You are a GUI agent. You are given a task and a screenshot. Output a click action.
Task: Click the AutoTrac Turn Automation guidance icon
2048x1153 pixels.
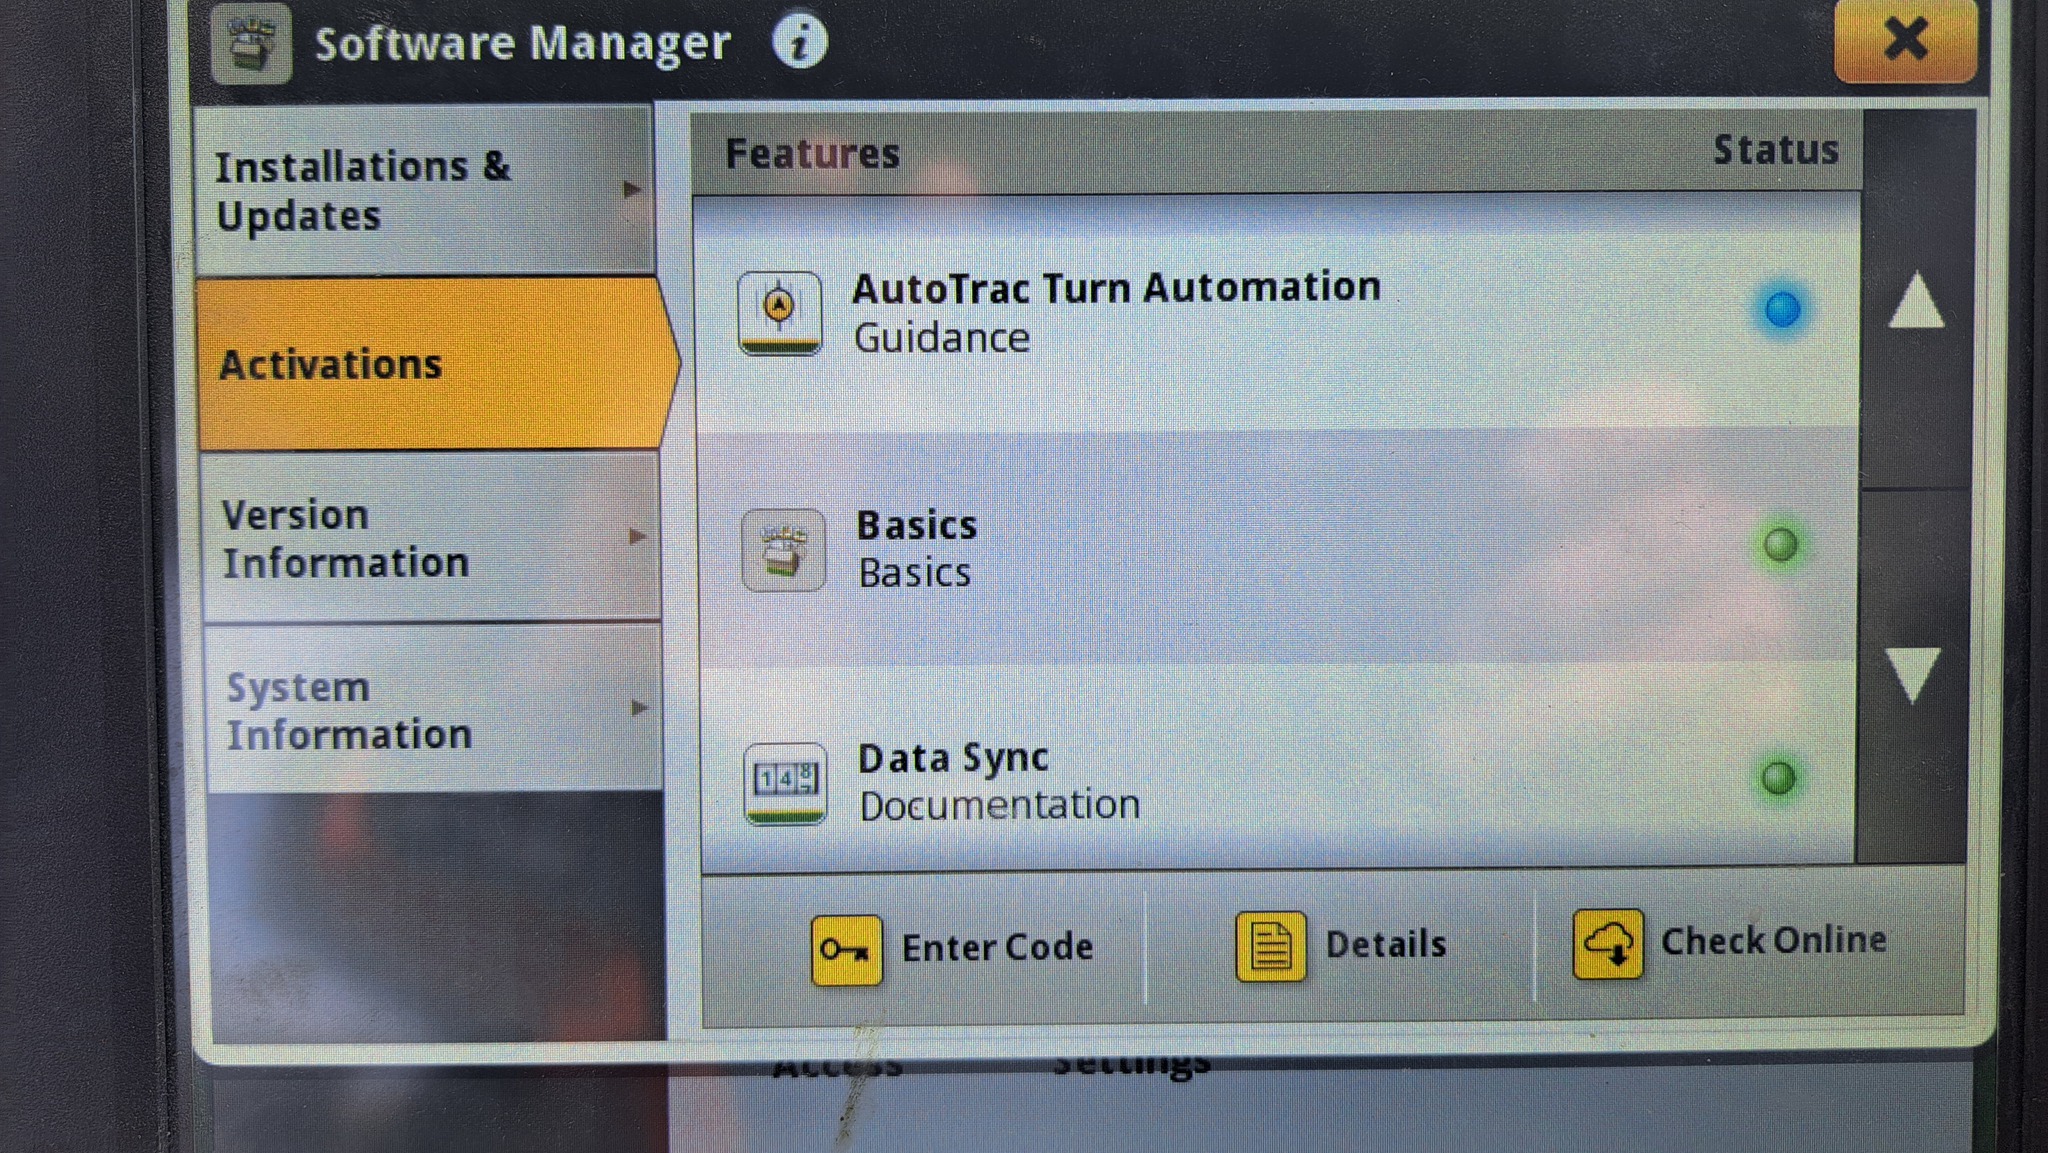780,313
